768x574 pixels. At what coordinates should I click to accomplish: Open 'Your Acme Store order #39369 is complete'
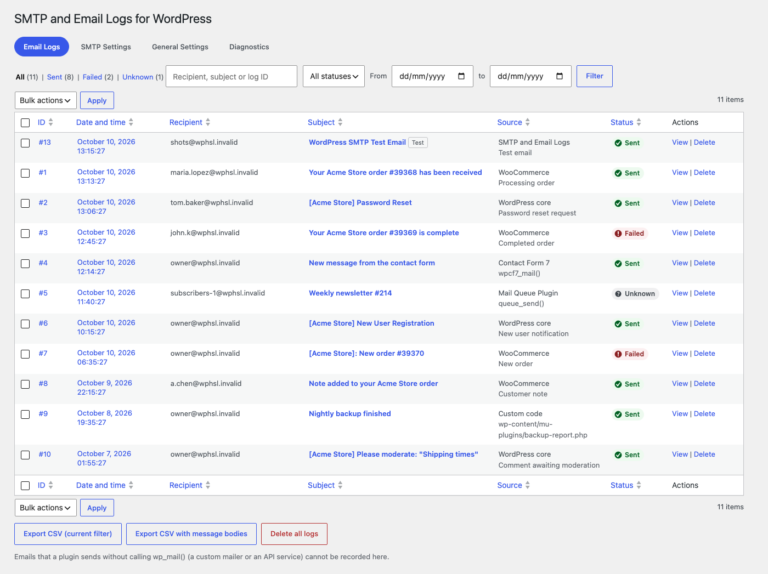coord(384,233)
